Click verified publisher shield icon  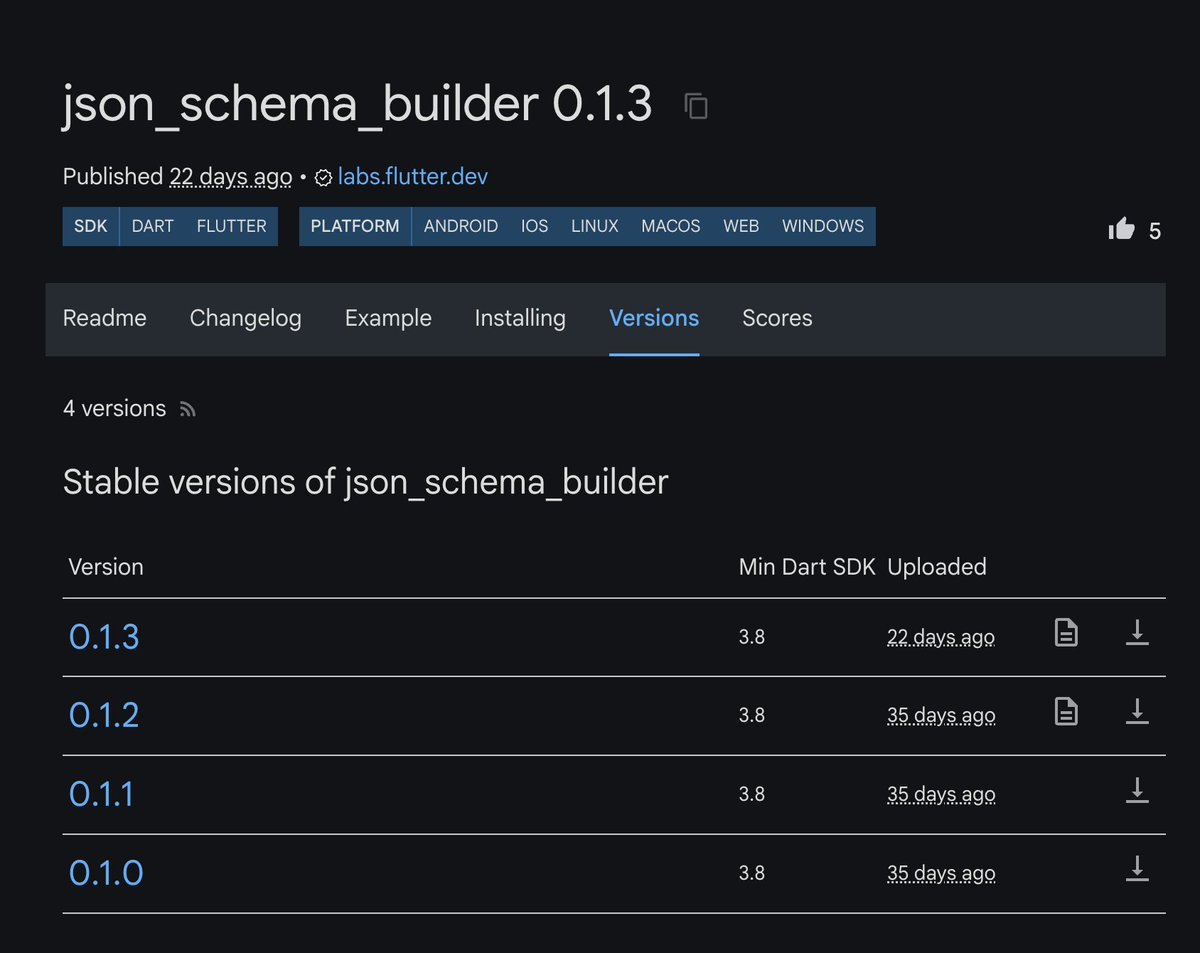pos(323,178)
